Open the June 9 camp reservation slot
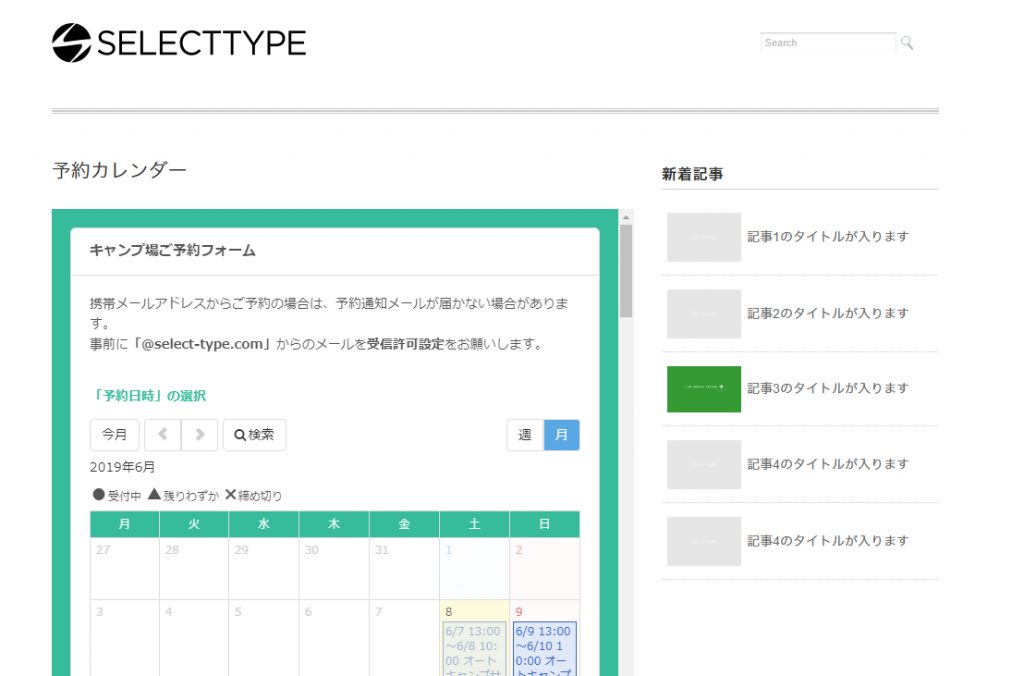1024x676 pixels. click(x=544, y=648)
